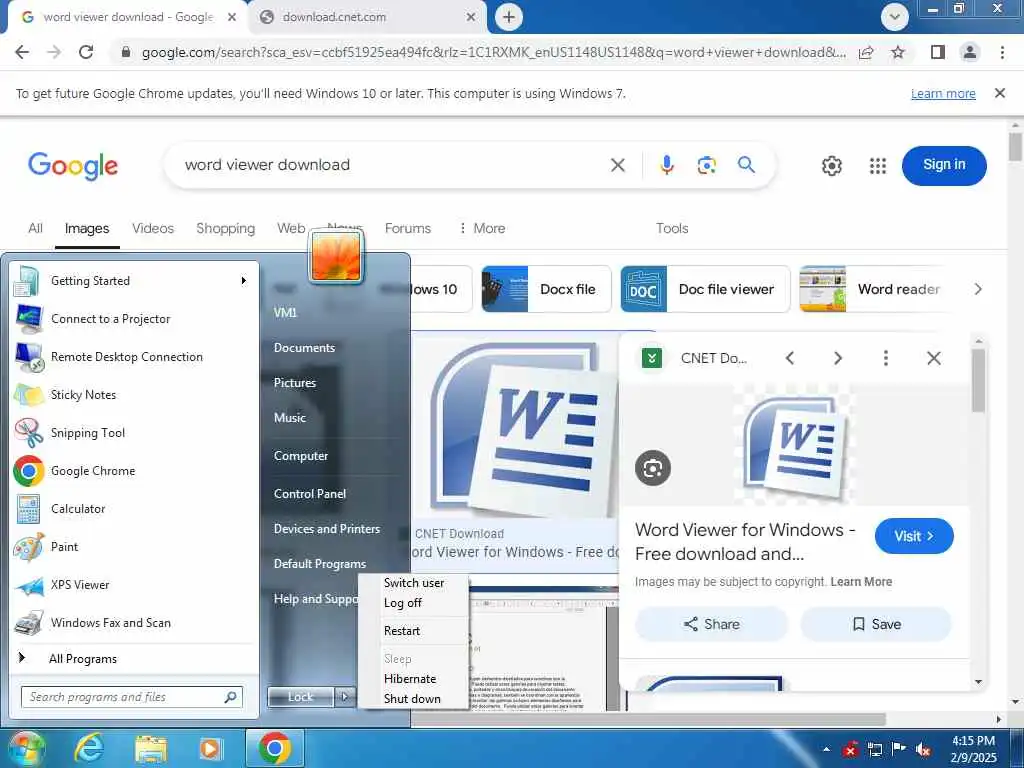Image resolution: width=1024 pixels, height=768 pixels.
Task: Launch Paint from Start menu
Action: (134, 547)
